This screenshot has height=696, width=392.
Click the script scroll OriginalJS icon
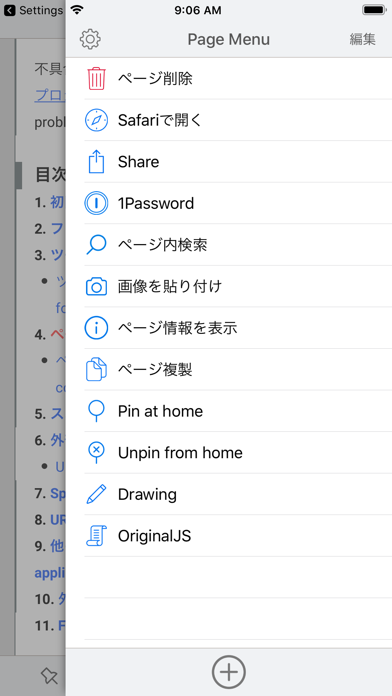(x=96, y=536)
